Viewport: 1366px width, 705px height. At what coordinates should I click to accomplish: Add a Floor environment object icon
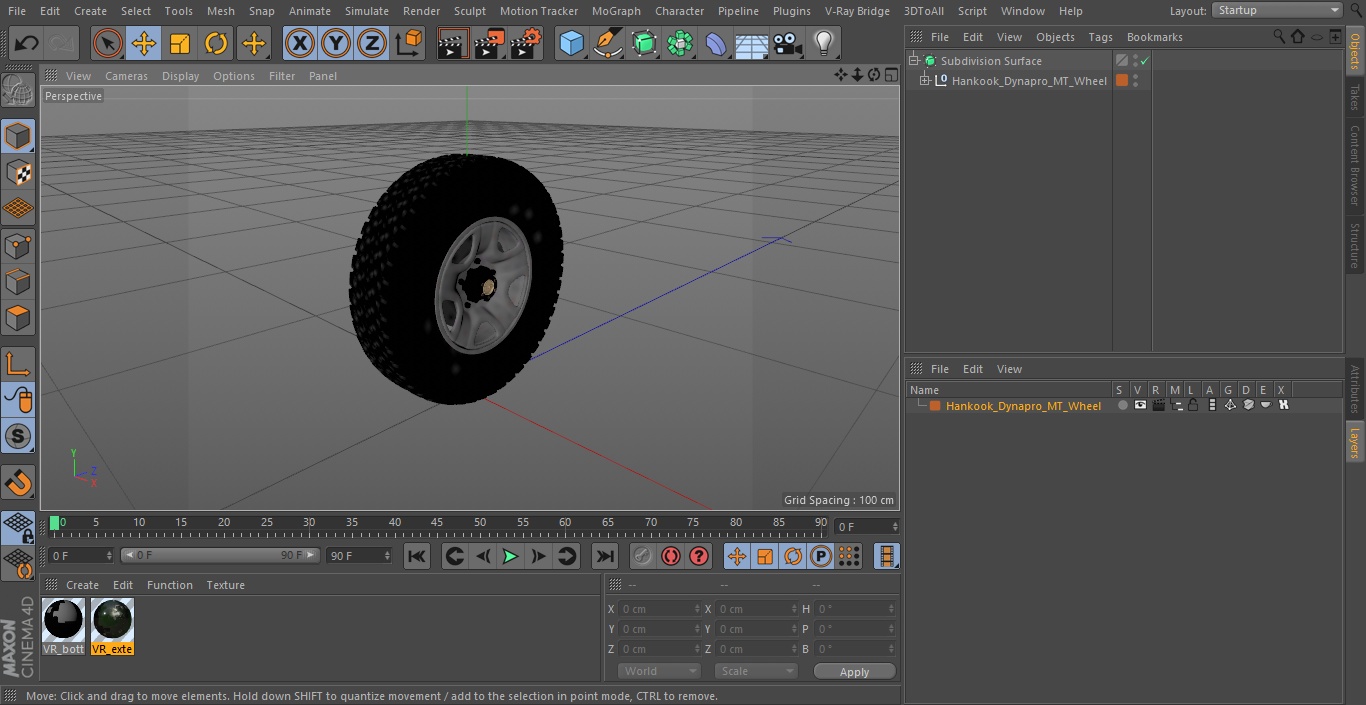pyautogui.click(x=752, y=43)
